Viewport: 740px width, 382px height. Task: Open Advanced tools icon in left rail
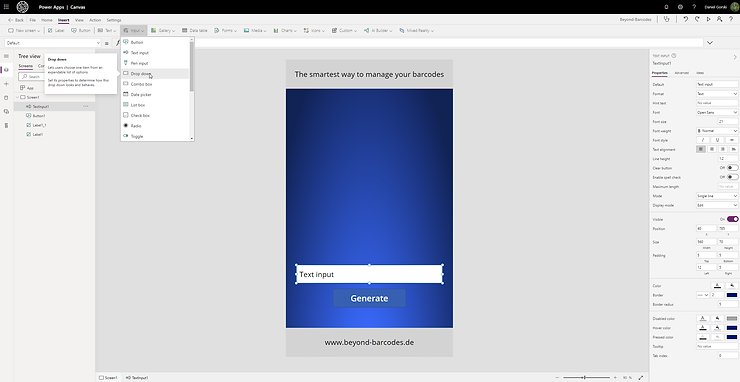point(6,125)
